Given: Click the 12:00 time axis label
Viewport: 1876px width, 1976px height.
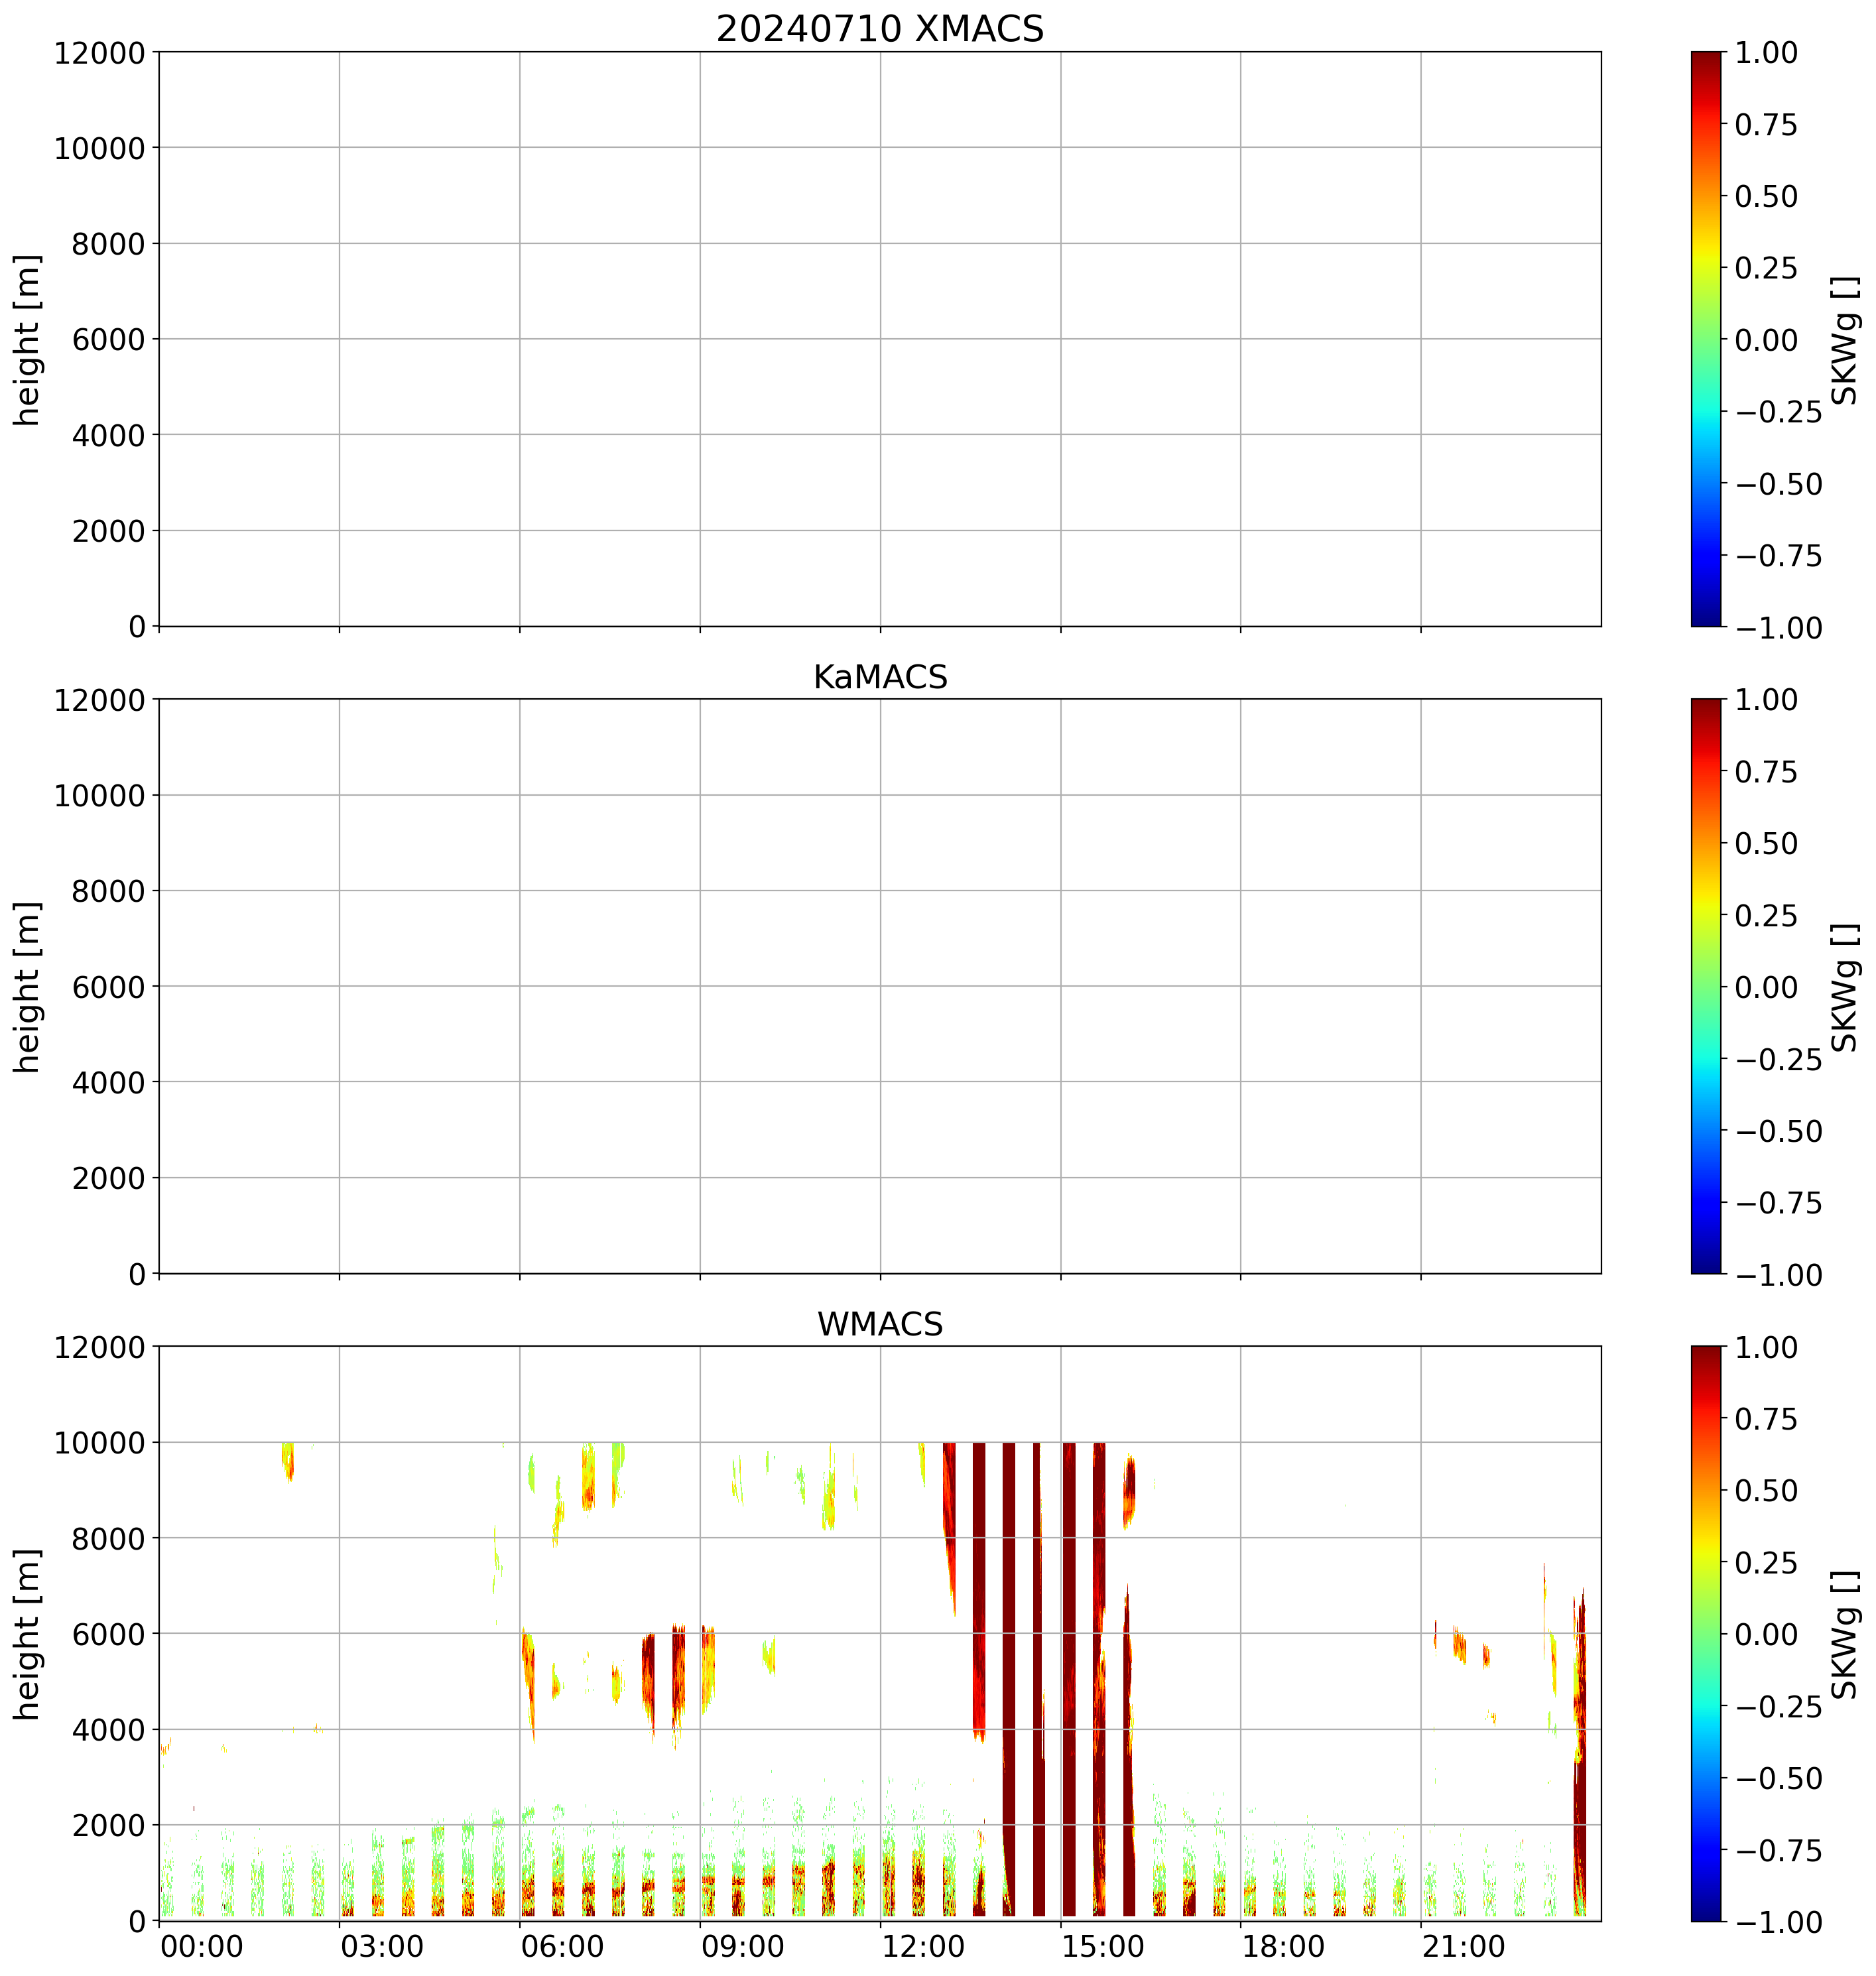Looking at the screenshot, I should coord(922,1947).
